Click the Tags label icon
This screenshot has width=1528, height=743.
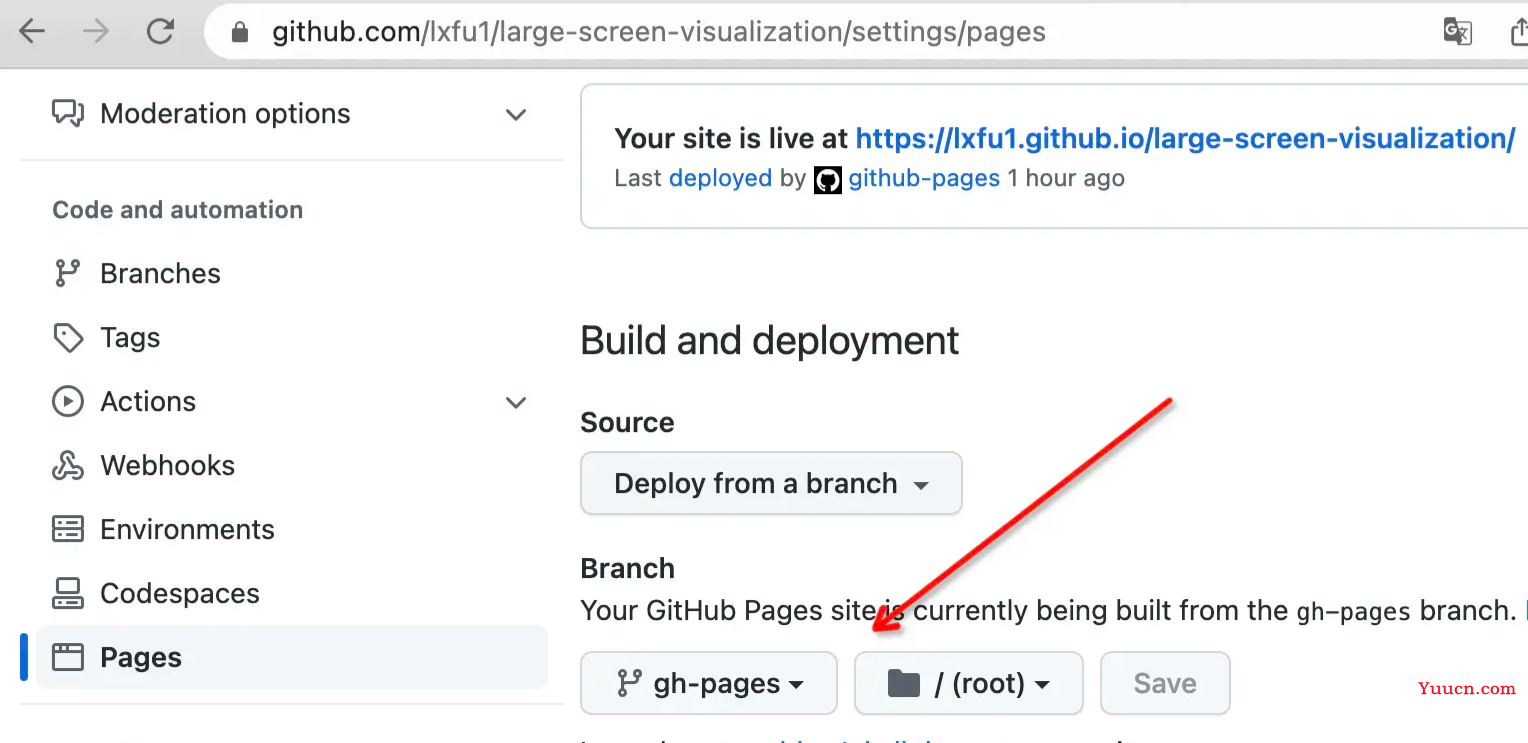68,338
